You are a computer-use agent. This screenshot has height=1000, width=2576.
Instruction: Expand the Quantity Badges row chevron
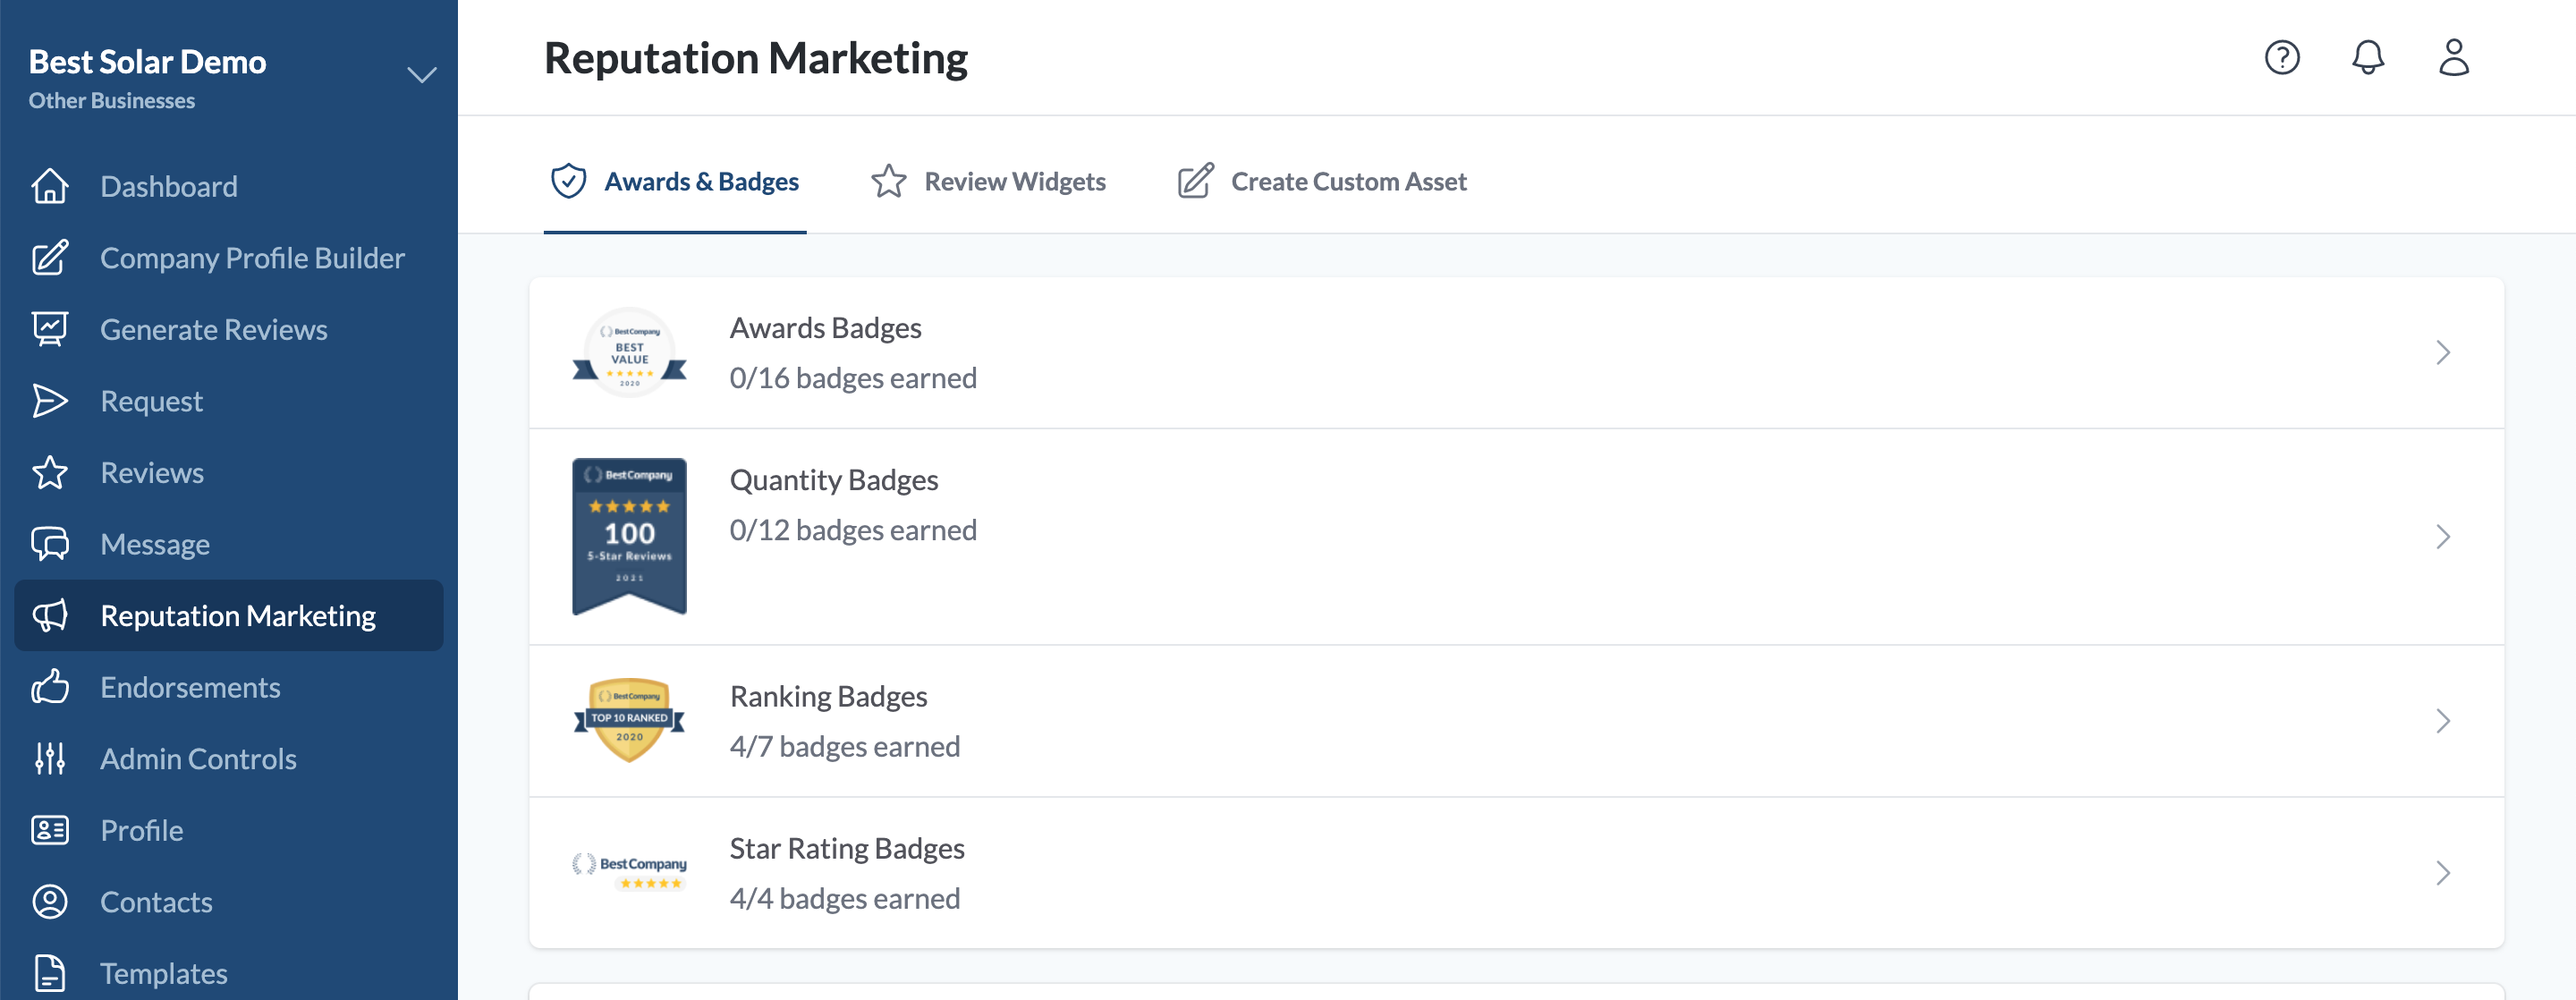point(2442,537)
